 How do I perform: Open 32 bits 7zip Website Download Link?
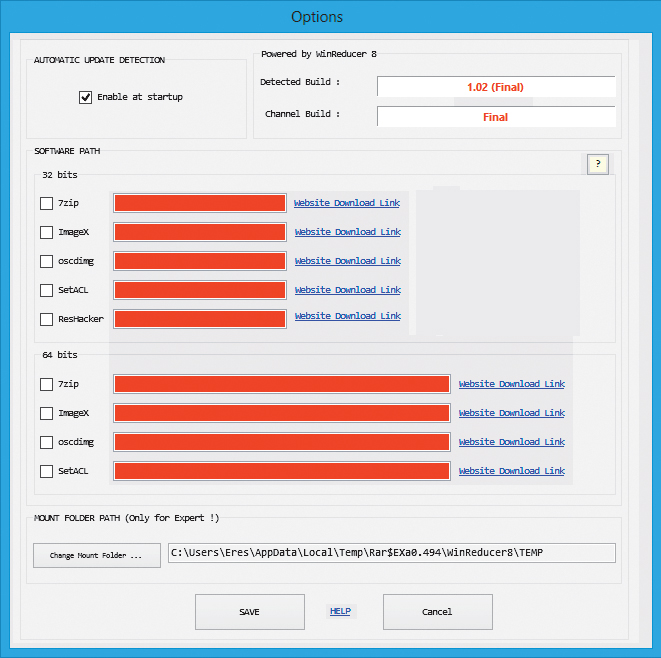click(347, 203)
